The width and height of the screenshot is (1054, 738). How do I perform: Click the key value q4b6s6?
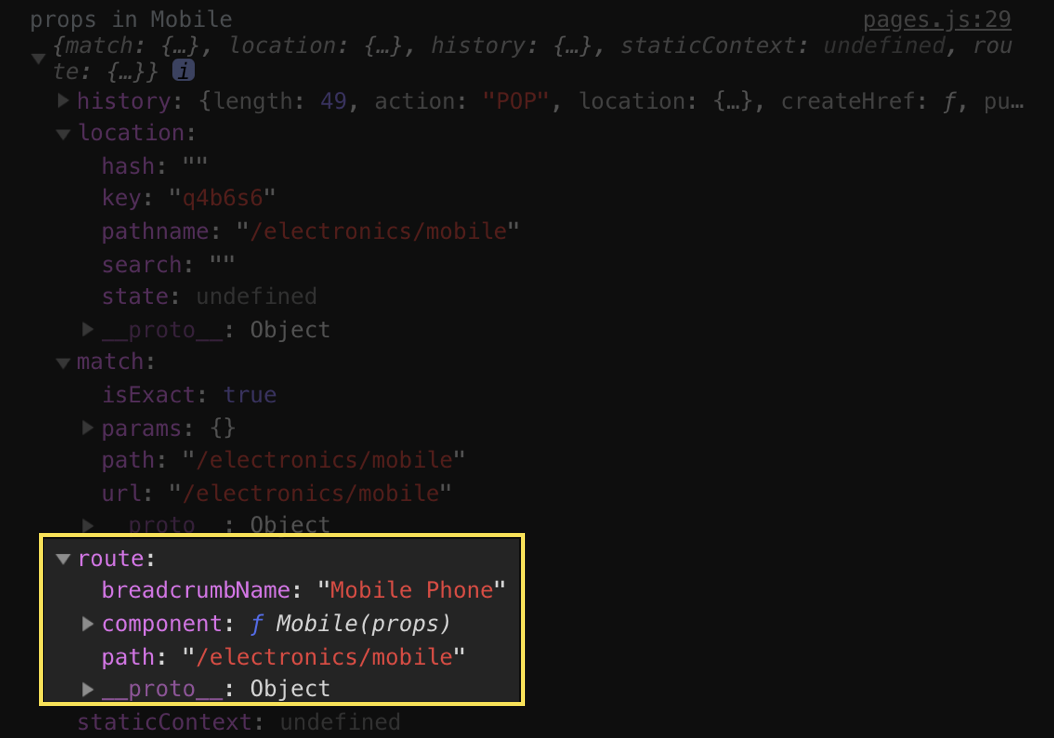pyautogui.click(x=222, y=198)
